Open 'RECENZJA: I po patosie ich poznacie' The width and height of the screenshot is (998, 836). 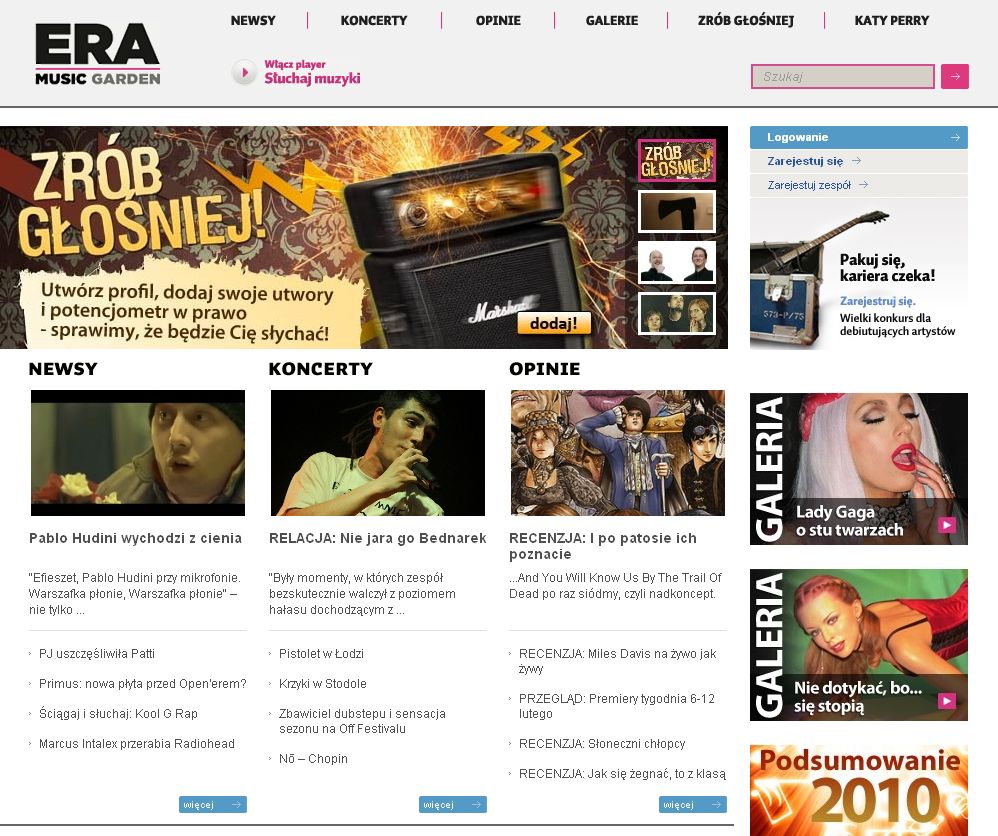pyautogui.click(x=603, y=546)
